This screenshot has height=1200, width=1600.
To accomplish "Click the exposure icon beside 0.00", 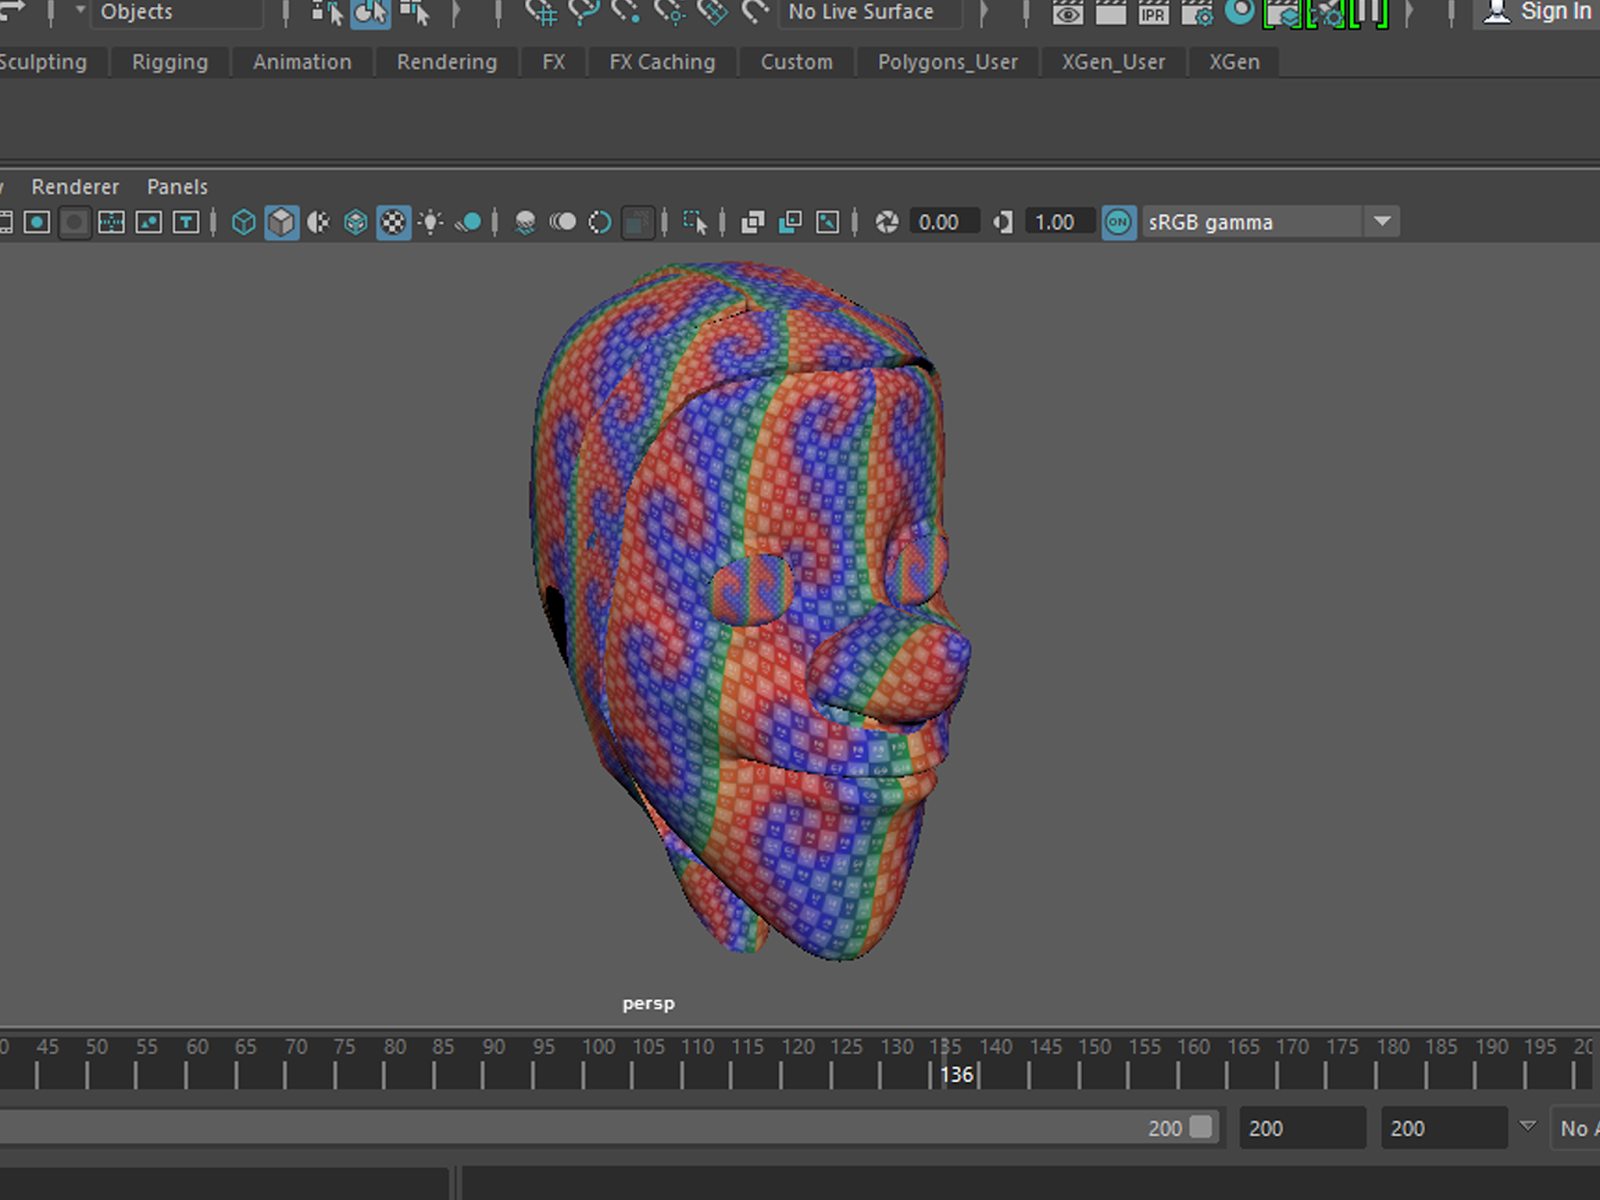I will point(887,222).
